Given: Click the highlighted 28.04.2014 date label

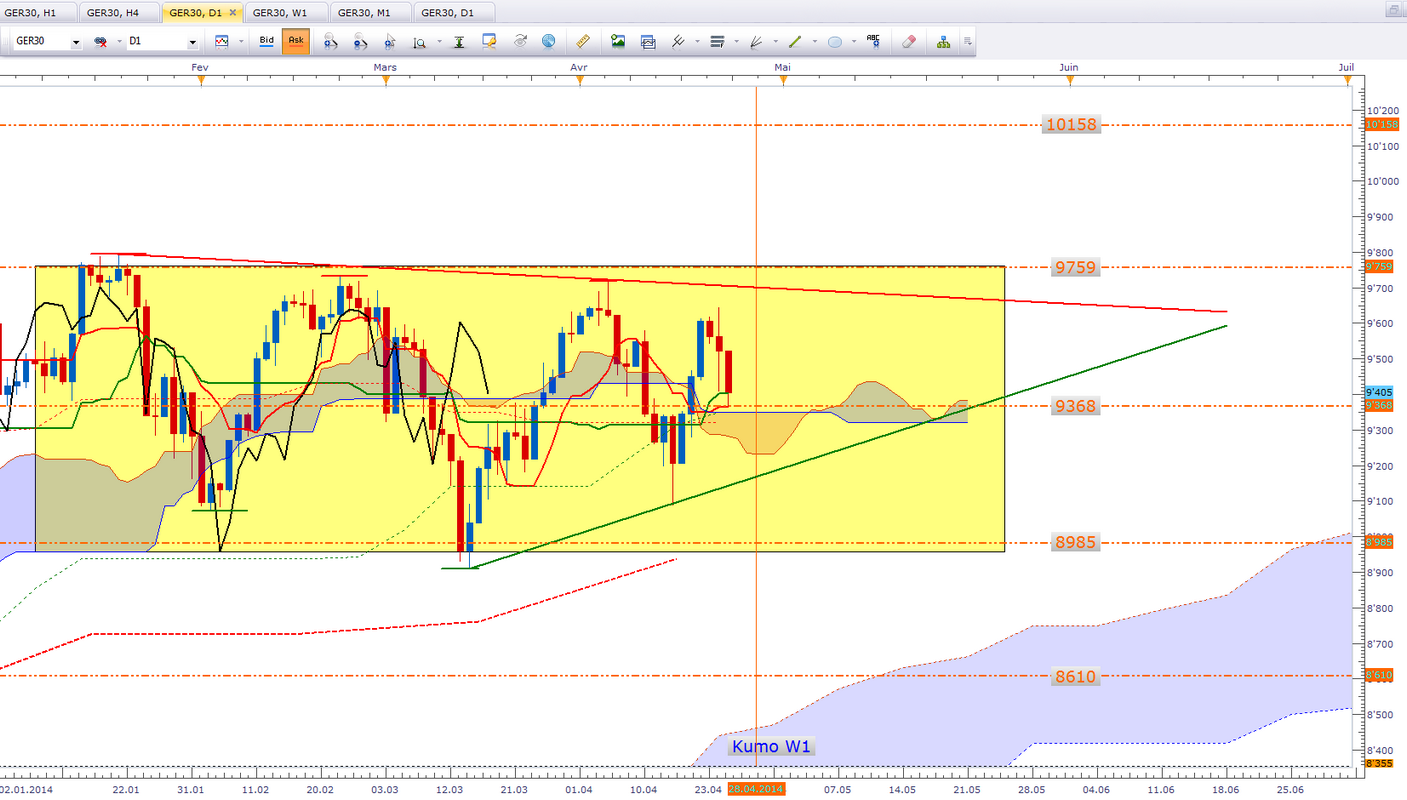Looking at the screenshot, I should point(756,789).
